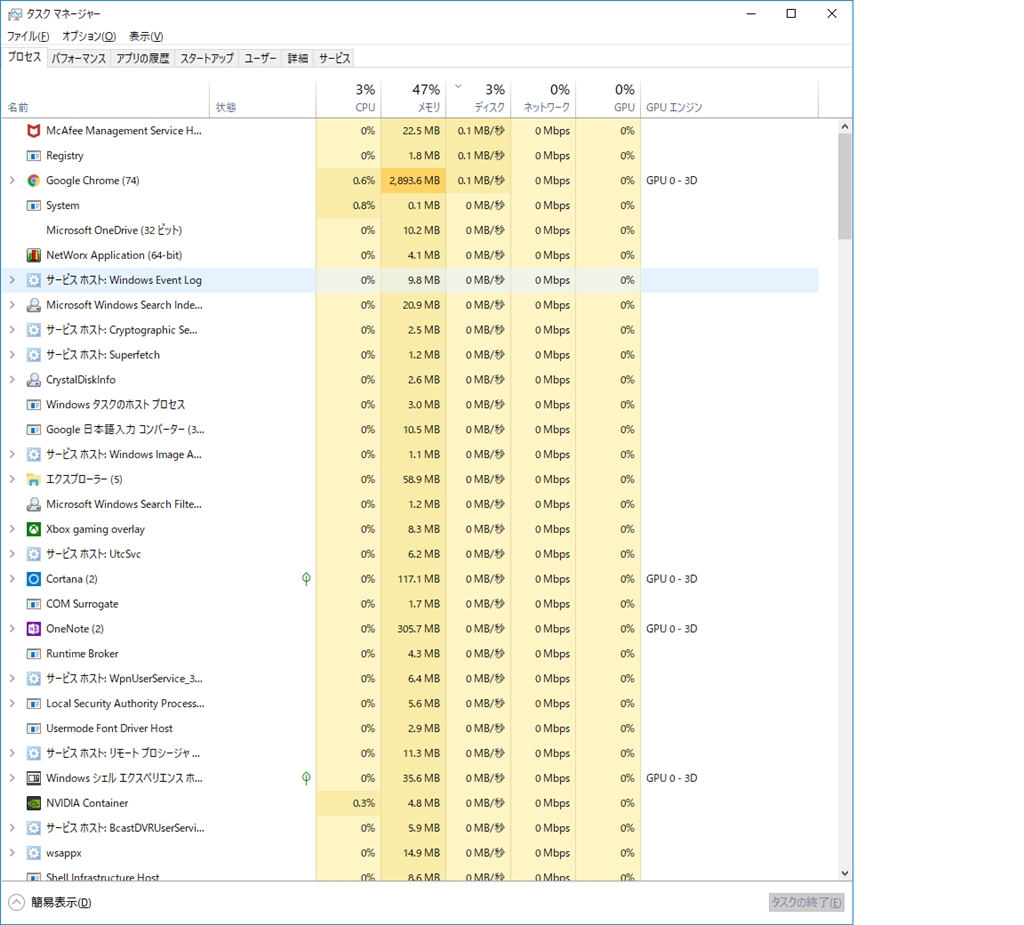Click the Cortana suspended leaf status icon
1024x925 pixels.
pos(306,579)
